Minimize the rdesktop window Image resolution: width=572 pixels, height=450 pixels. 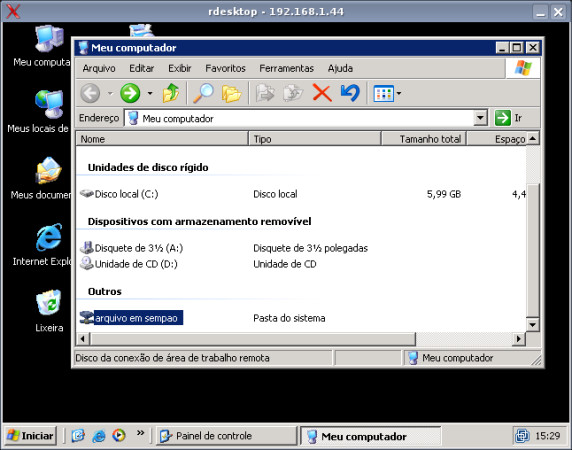coord(540,12)
